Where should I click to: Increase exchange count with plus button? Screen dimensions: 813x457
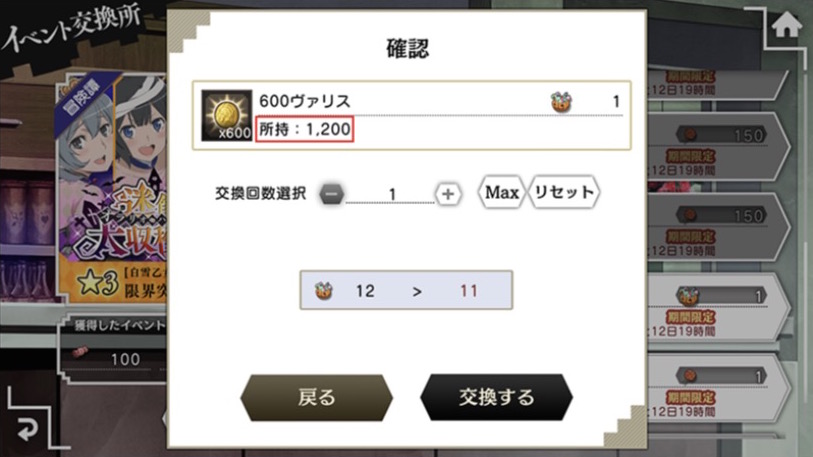point(448,194)
